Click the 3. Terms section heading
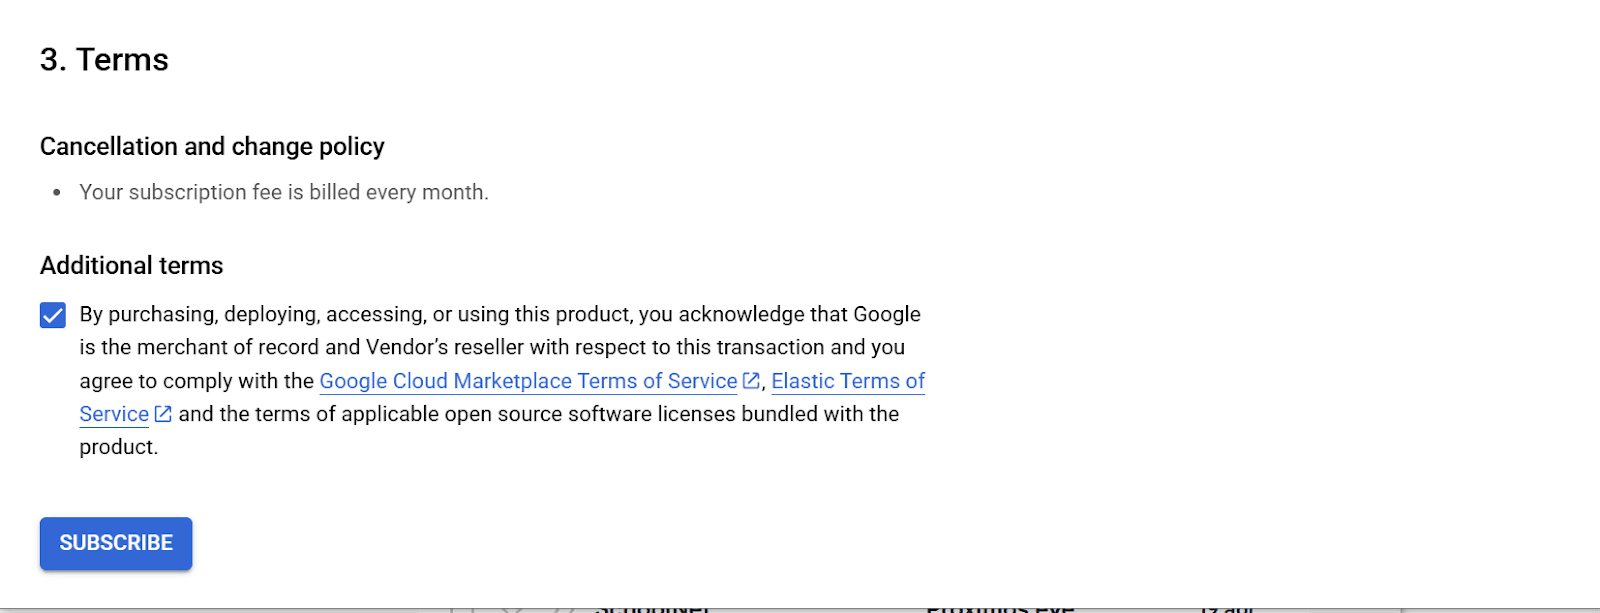The image size is (1600, 613). pos(103,60)
